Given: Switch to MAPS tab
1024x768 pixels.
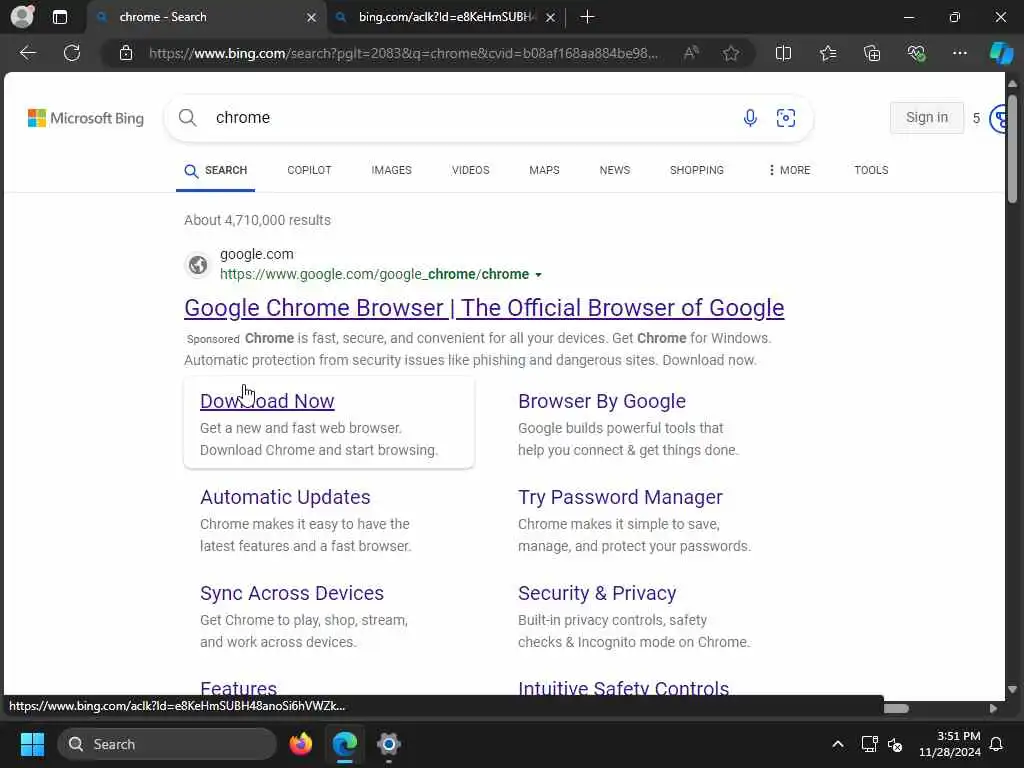Looking at the screenshot, I should click(x=544, y=170).
